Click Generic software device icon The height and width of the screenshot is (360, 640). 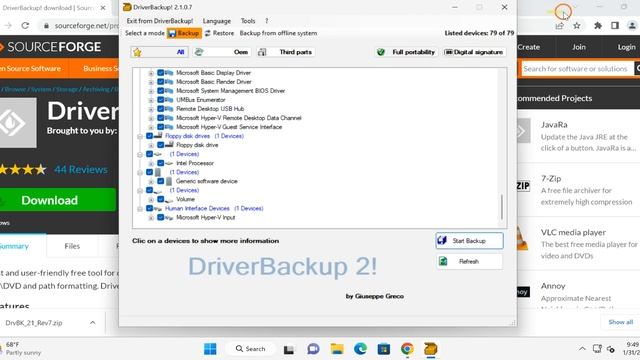169,181
